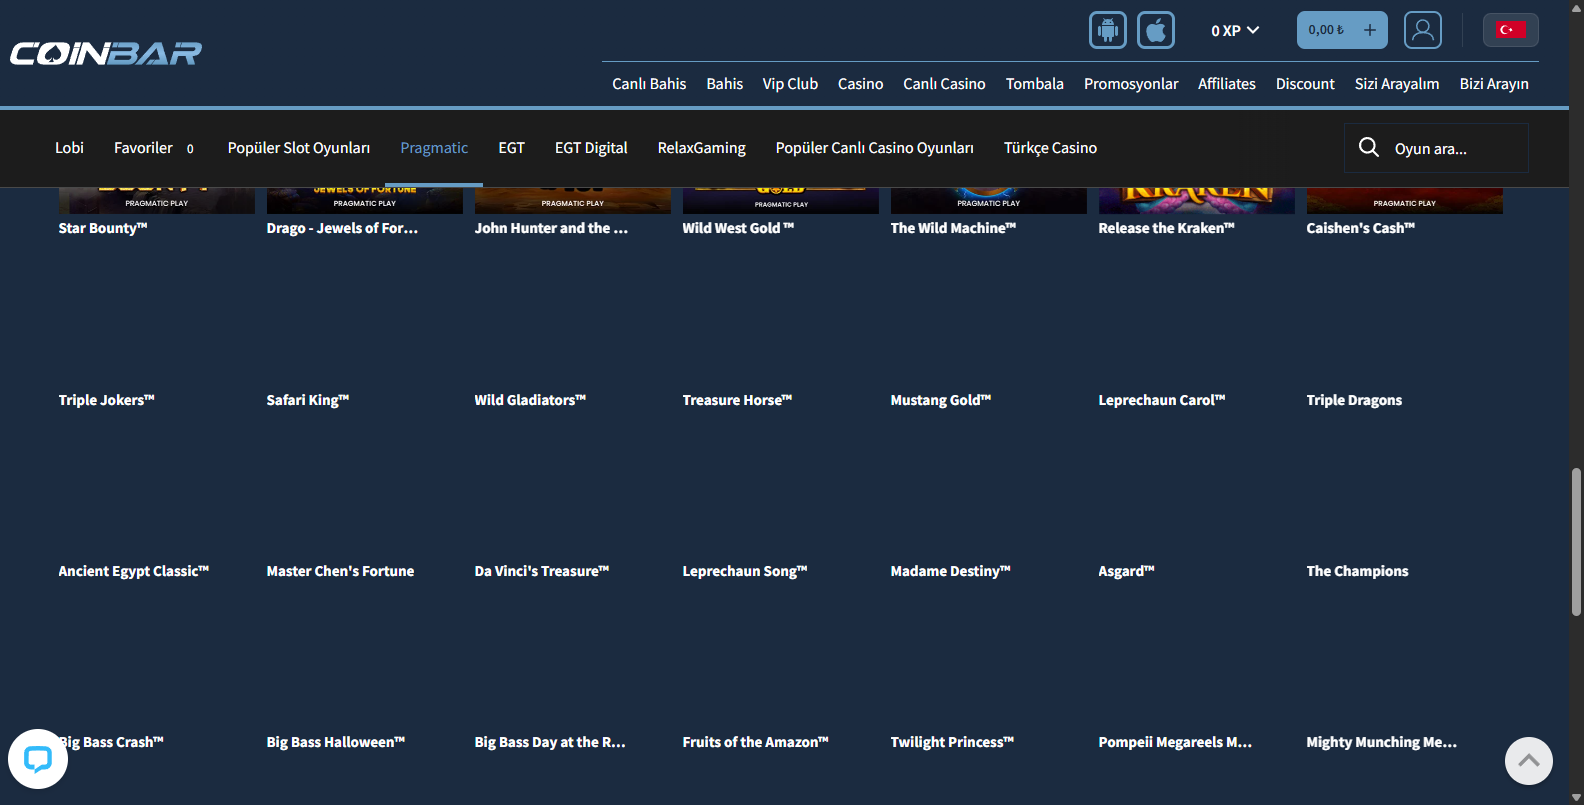The width and height of the screenshot is (1584, 805).
Task: Select the Pragmatic category tab
Action: tap(434, 148)
